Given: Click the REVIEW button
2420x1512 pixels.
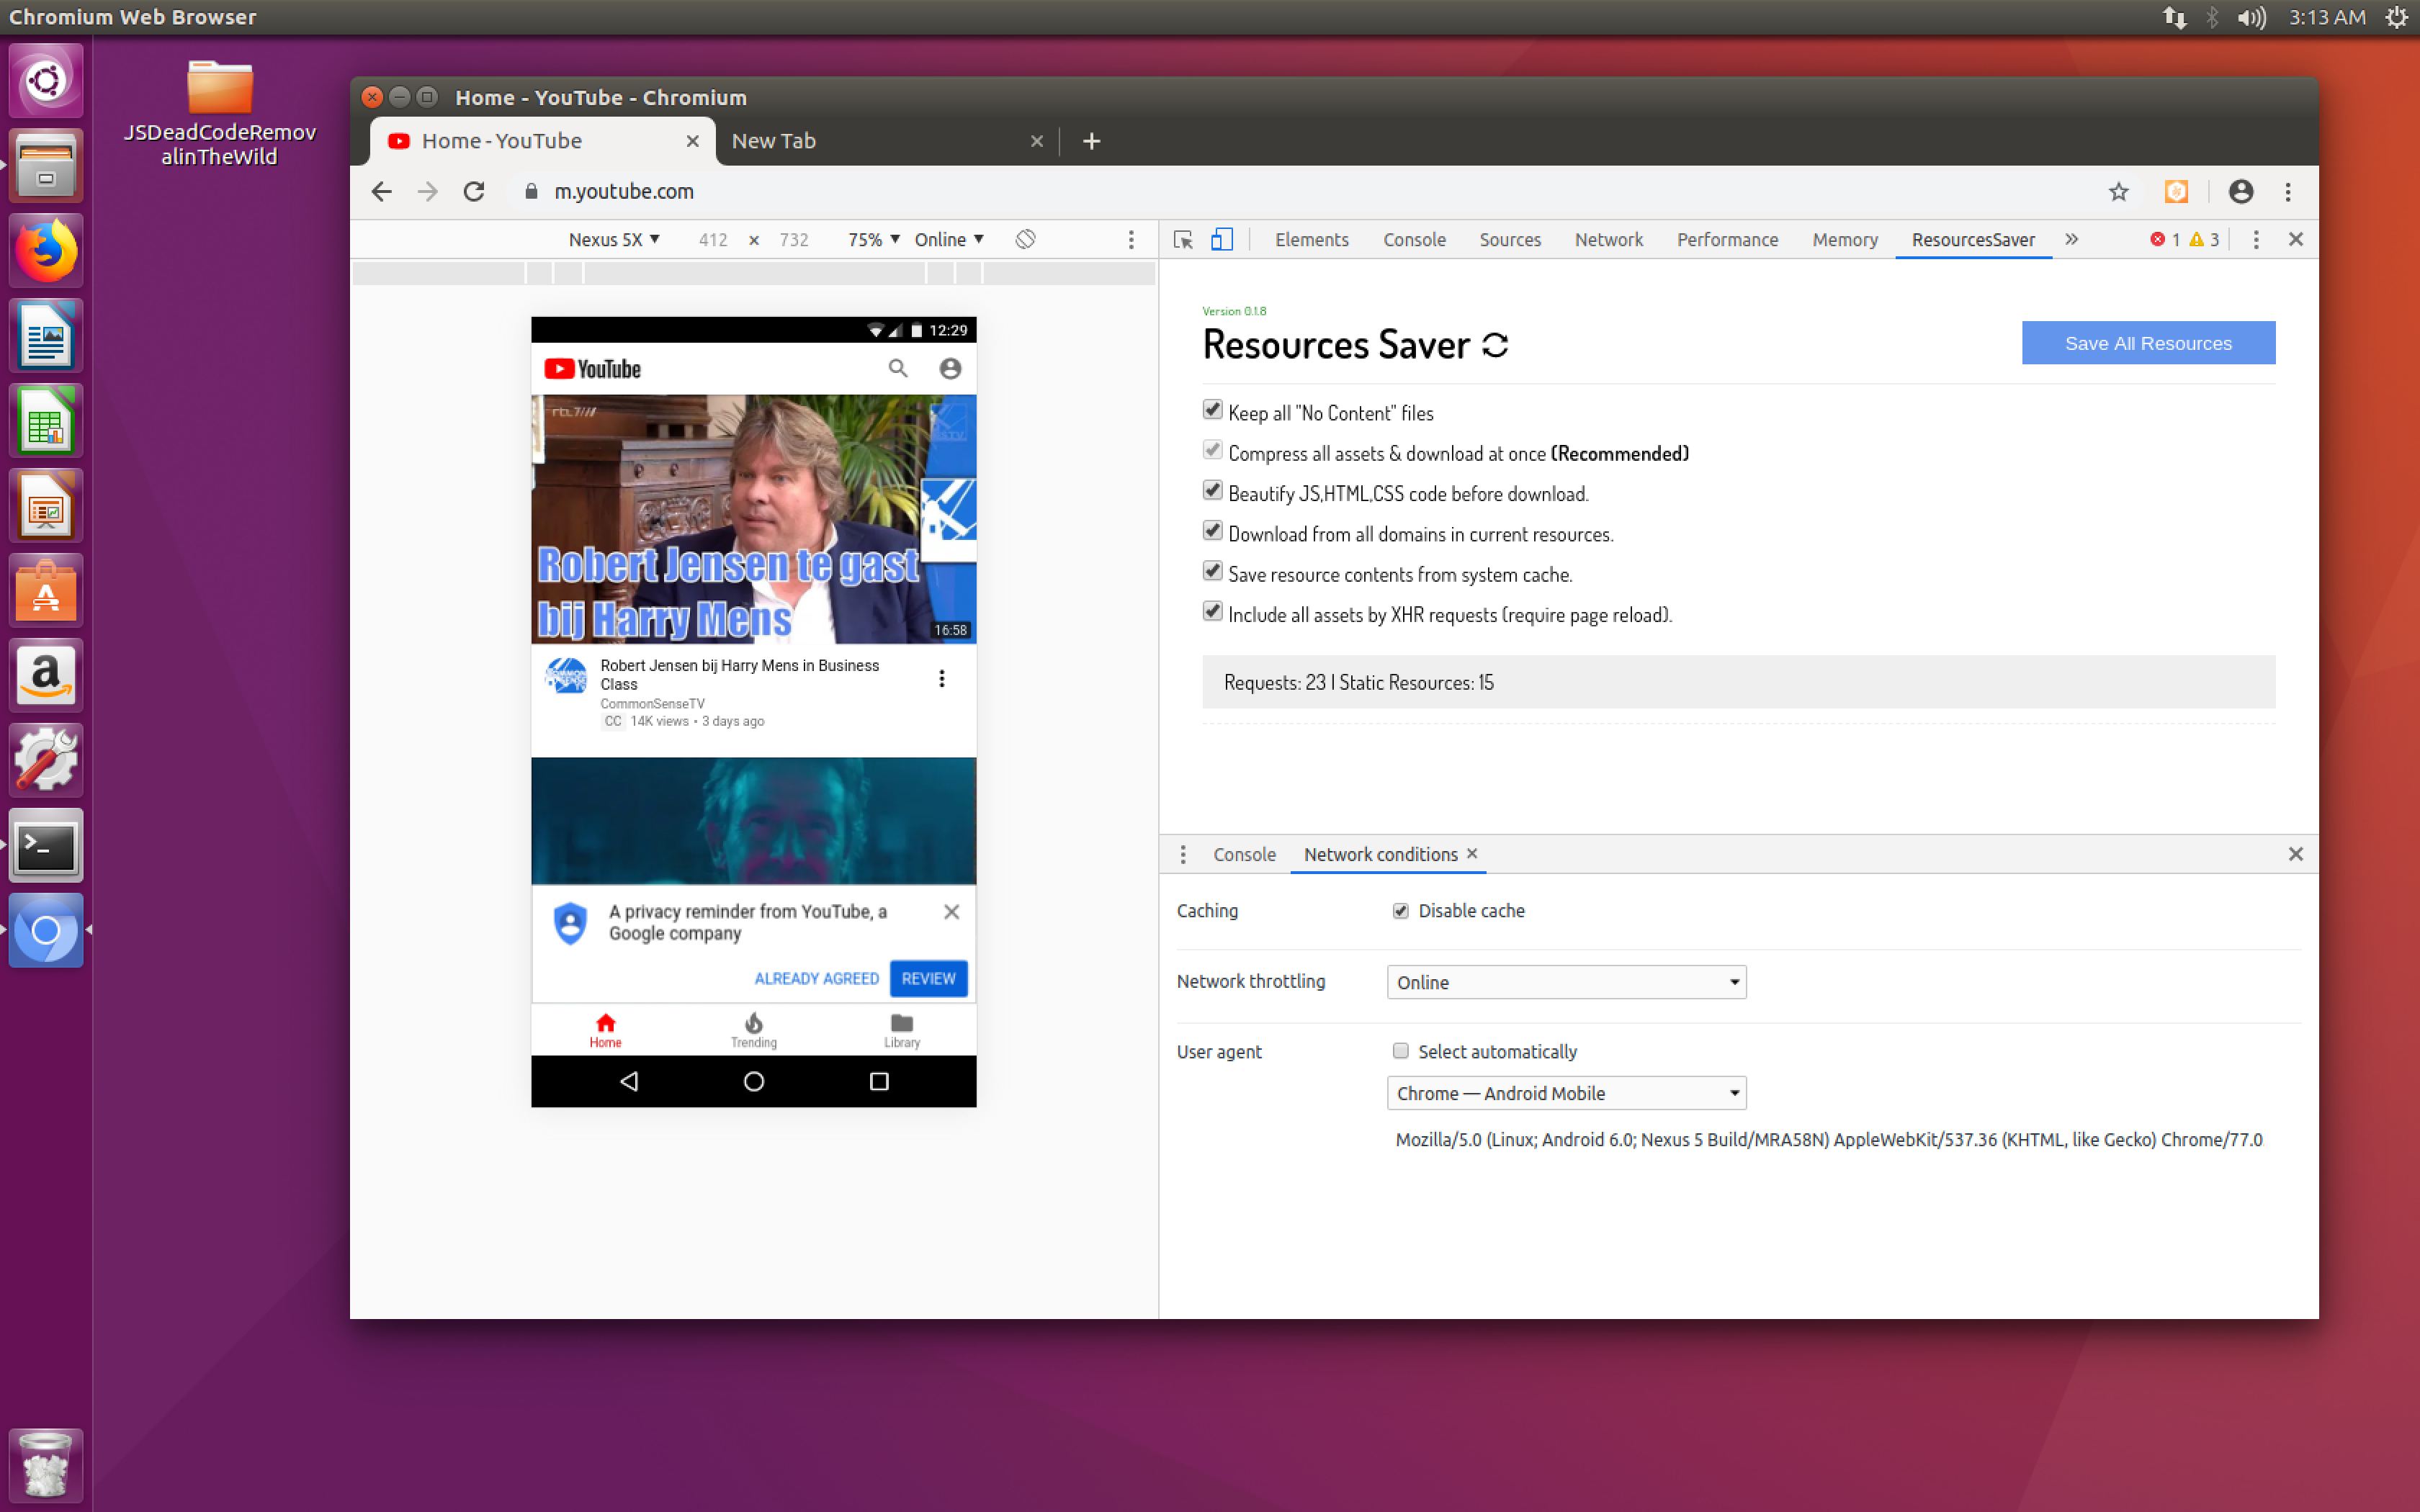Looking at the screenshot, I should coord(928,978).
